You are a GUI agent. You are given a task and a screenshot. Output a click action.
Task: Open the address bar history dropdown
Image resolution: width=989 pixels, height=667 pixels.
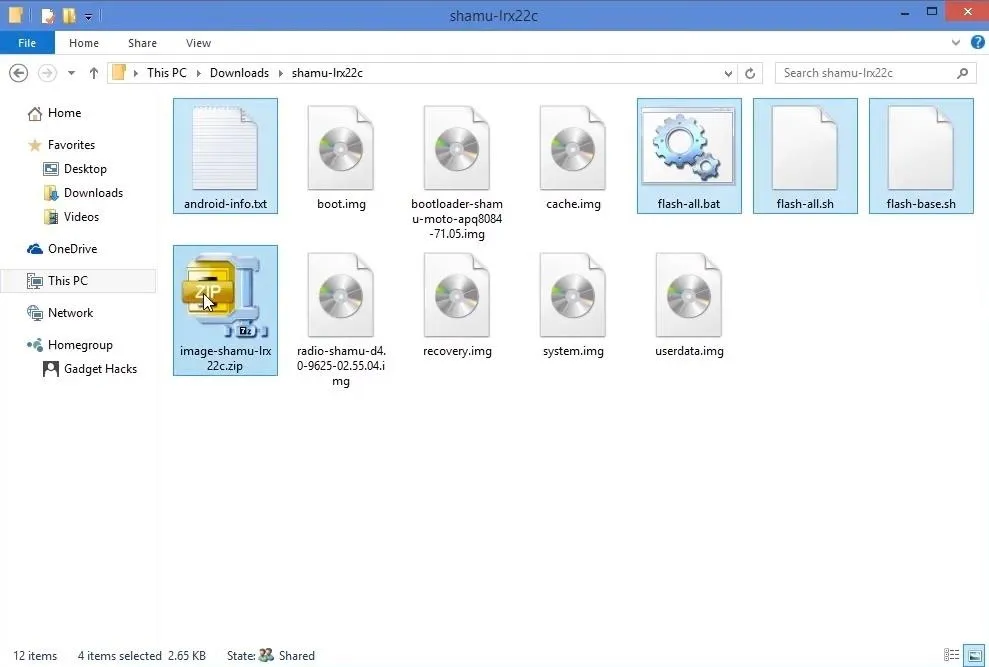728,73
